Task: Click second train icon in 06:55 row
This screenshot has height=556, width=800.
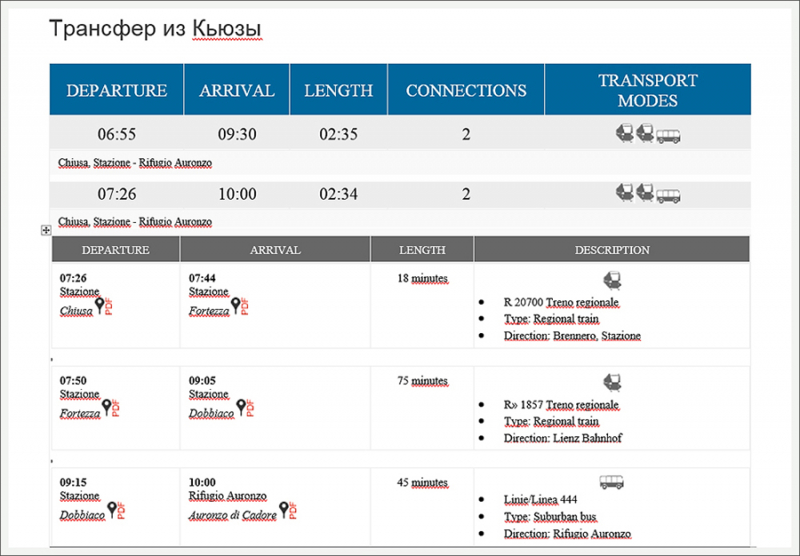Action: pyautogui.click(x=645, y=133)
